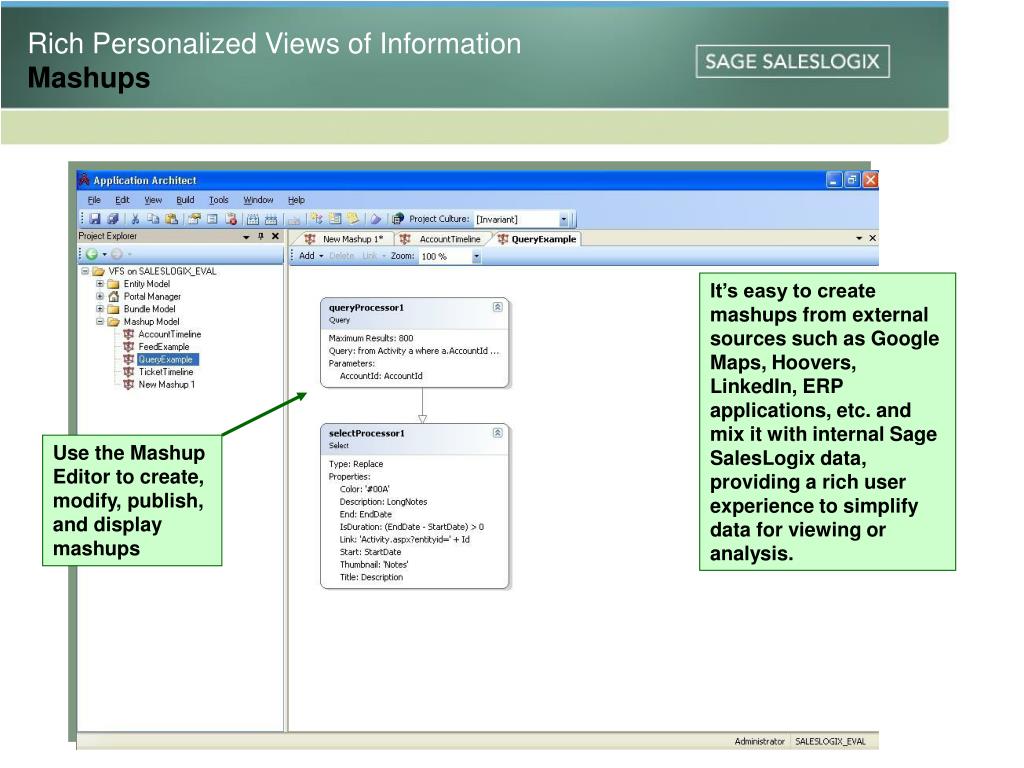The image size is (1024, 768).
Task: Click the Application Architect title bar logo
Action: [x=84, y=179]
